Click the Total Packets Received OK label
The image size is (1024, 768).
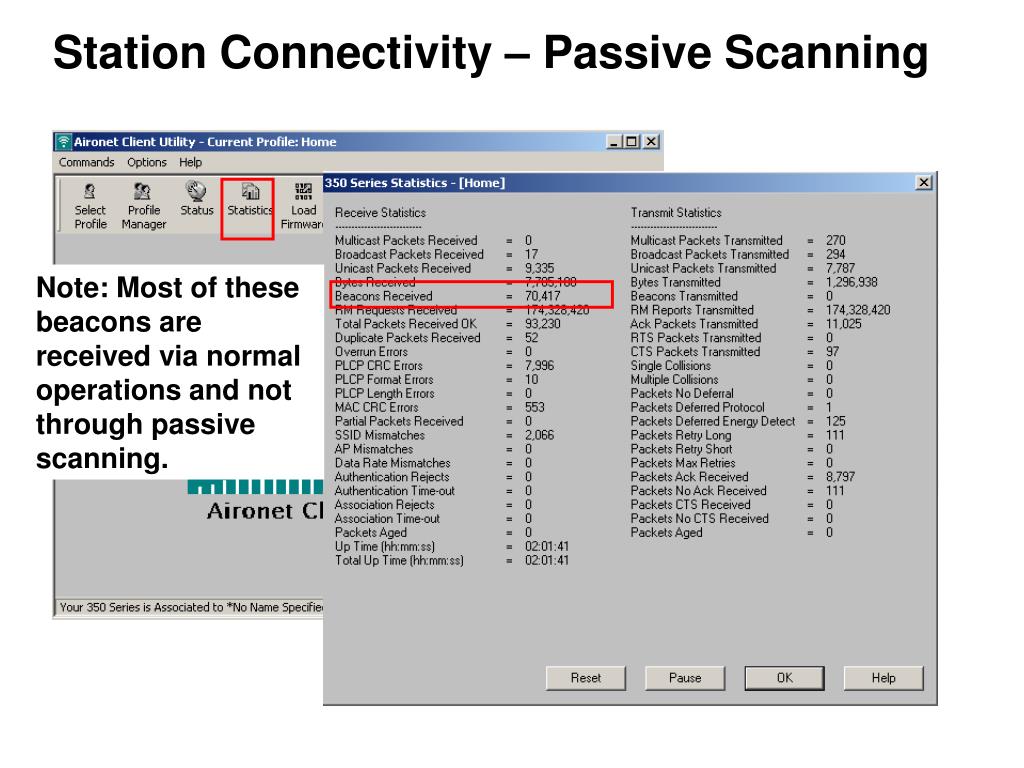point(406,324)
